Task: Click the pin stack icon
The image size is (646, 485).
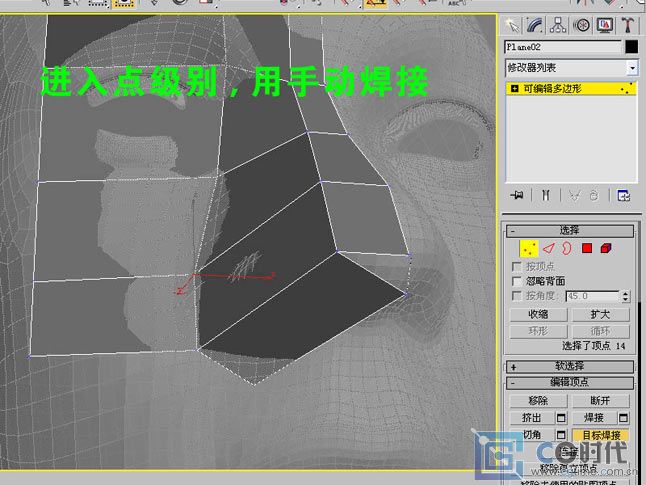Action: click(x=516, y=195)
